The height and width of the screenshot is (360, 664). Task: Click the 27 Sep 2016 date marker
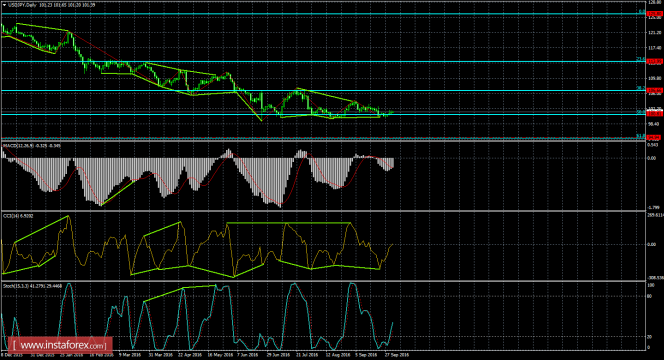coord(397,355)
